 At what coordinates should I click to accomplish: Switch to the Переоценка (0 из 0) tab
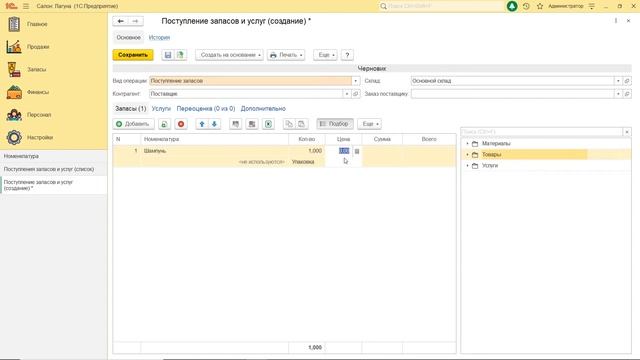206,109
